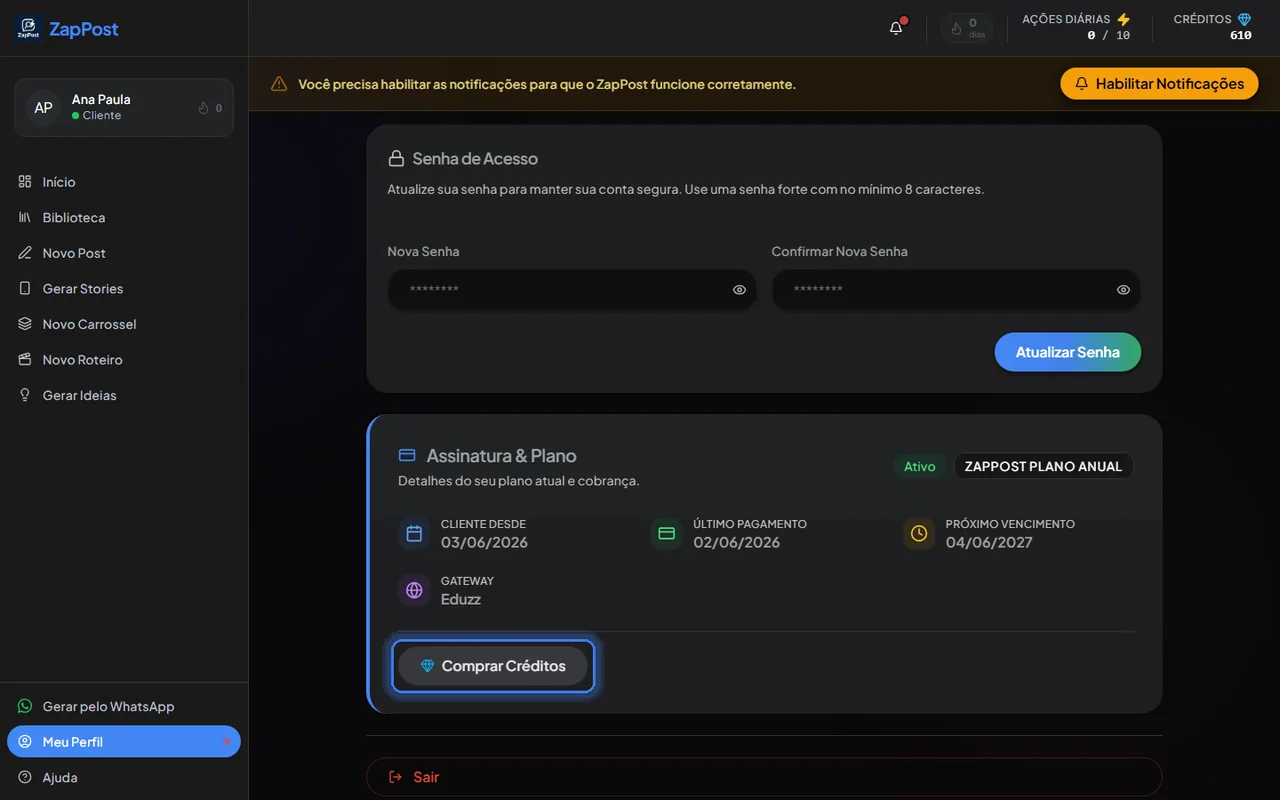Viewport: 1280px width, 800px height.
Task: Click the bell icon in Habilitar Notificações
Action: [x=1082, y=84]
